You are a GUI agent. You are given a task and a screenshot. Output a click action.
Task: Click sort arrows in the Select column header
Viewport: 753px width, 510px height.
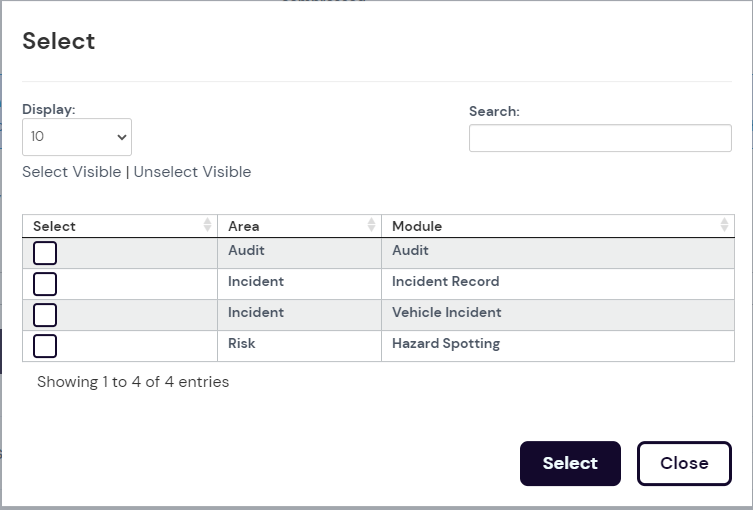pos(208,226)
